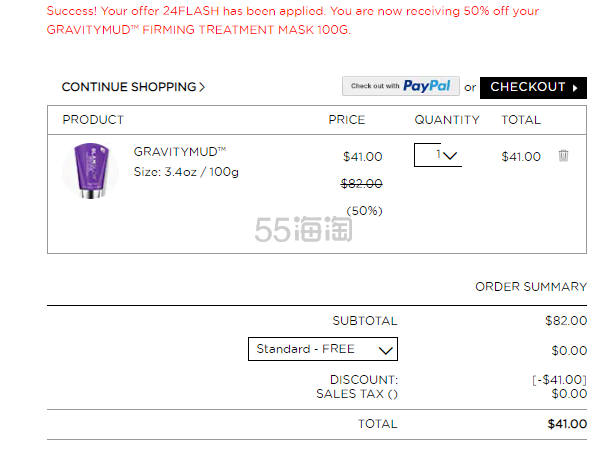Screen dimensions: 607x459
Task: Click the struck-through $82.00 original price
Action: 361,183
